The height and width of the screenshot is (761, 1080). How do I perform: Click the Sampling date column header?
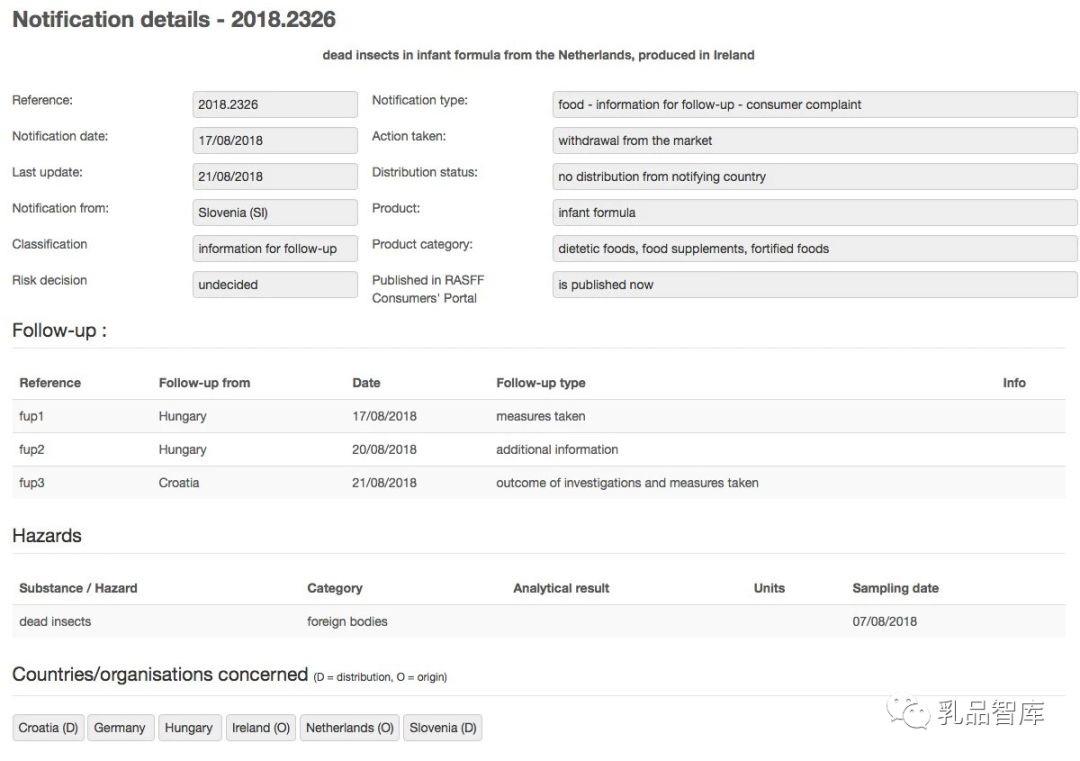(895, 588)
